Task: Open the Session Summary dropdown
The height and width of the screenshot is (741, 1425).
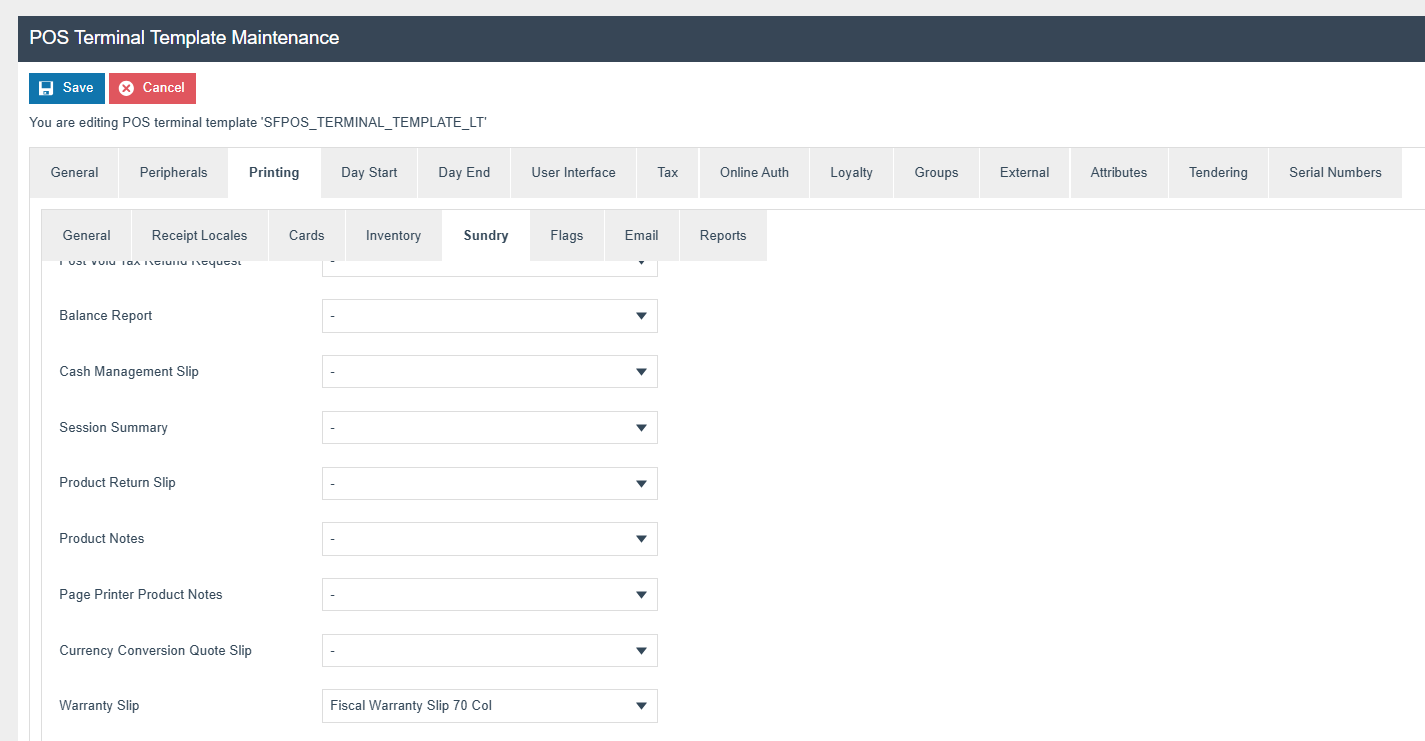Action: (x=489, y=428)
